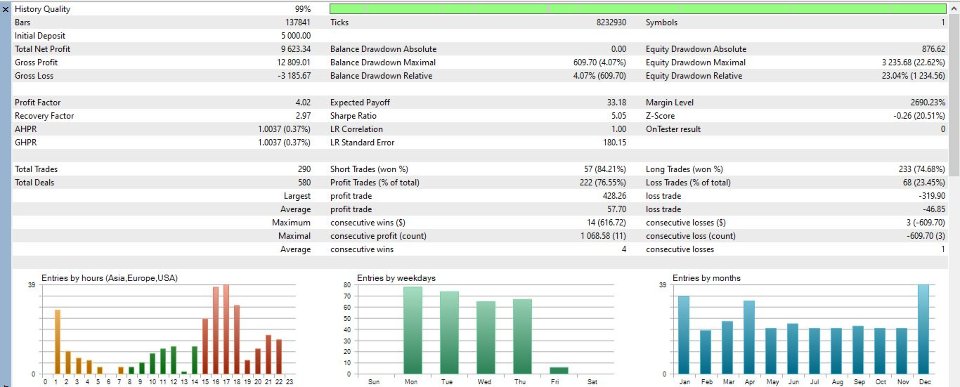Click average loss trade value -46.85
Screen dimensions: 960x387
pos(934,209)
